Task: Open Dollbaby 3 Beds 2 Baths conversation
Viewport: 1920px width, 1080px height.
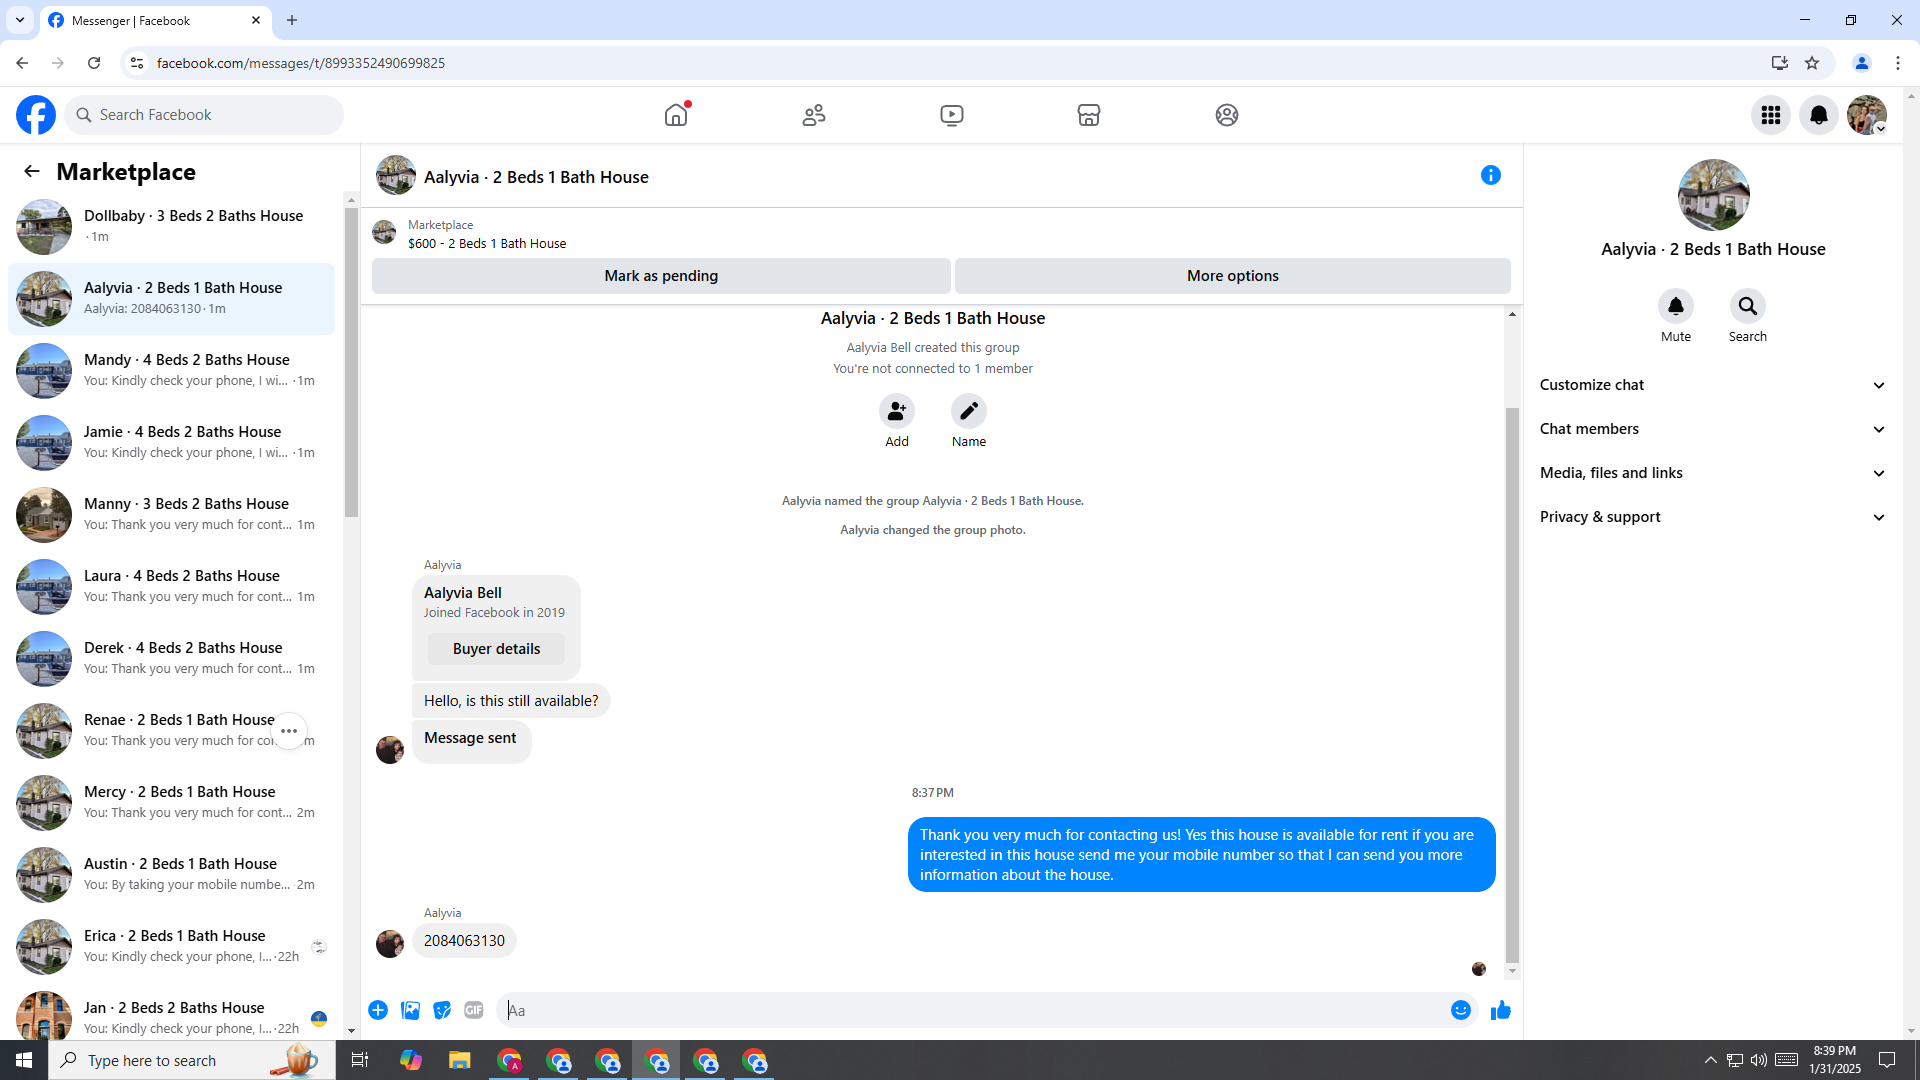Action: point(172,226)
